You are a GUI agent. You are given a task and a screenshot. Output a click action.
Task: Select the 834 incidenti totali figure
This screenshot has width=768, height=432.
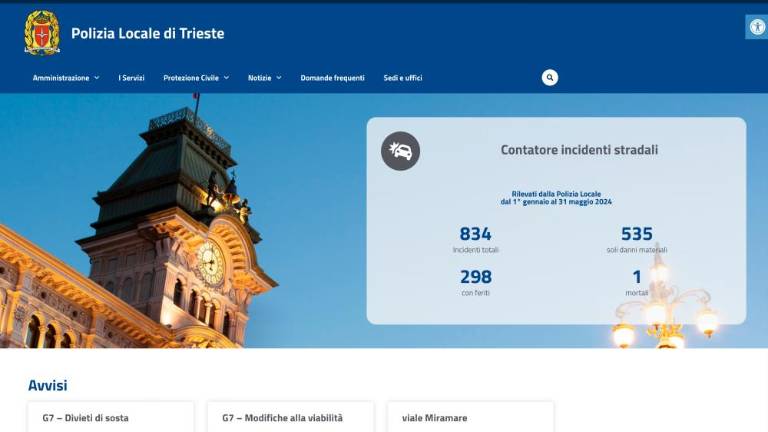[475, 234]
